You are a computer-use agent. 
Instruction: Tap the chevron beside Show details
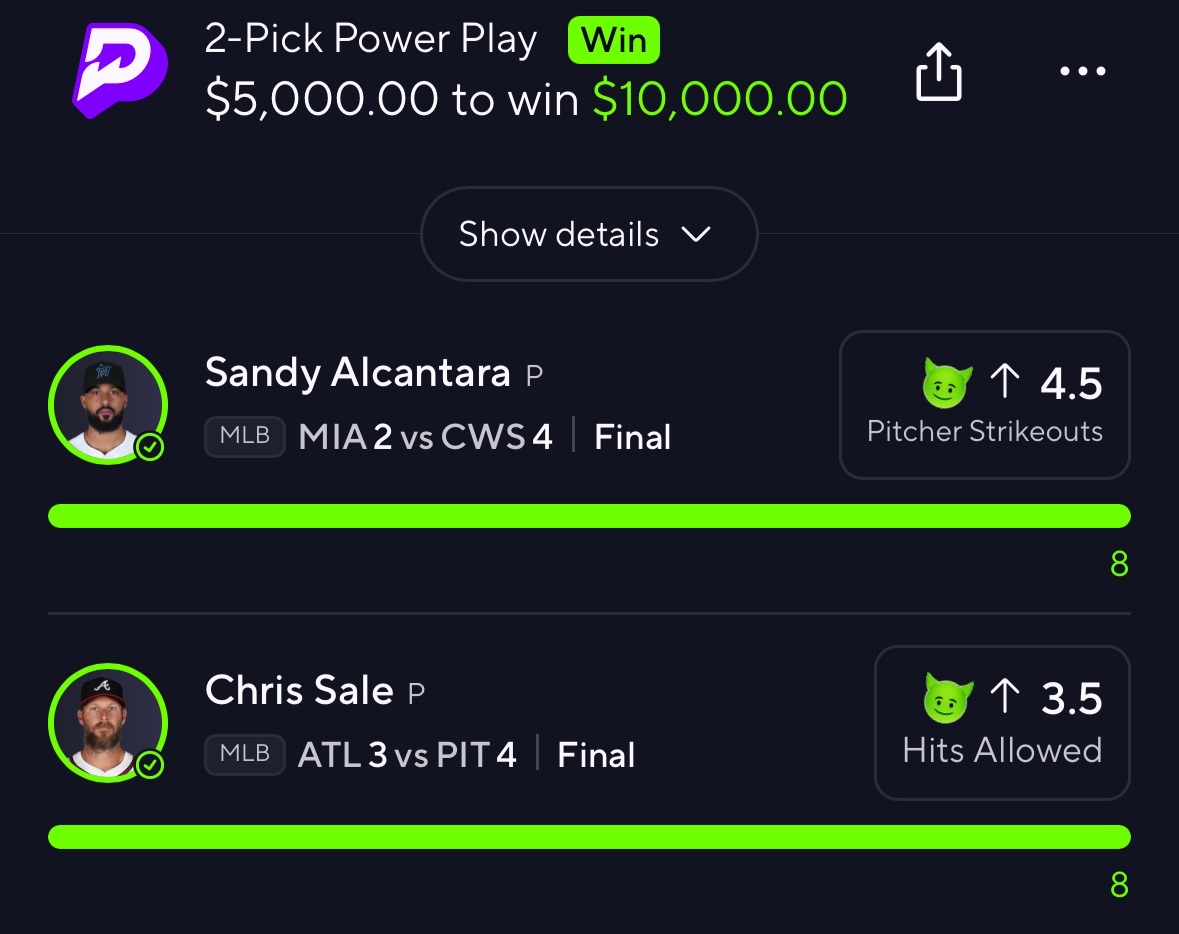pos(695,235)
